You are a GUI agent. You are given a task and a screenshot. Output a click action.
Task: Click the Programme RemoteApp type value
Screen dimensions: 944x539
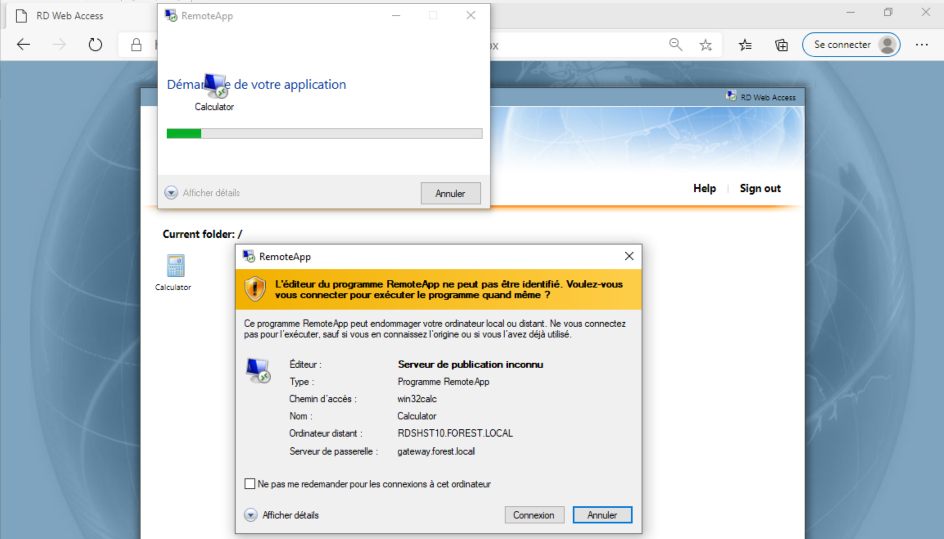point(443,382)
